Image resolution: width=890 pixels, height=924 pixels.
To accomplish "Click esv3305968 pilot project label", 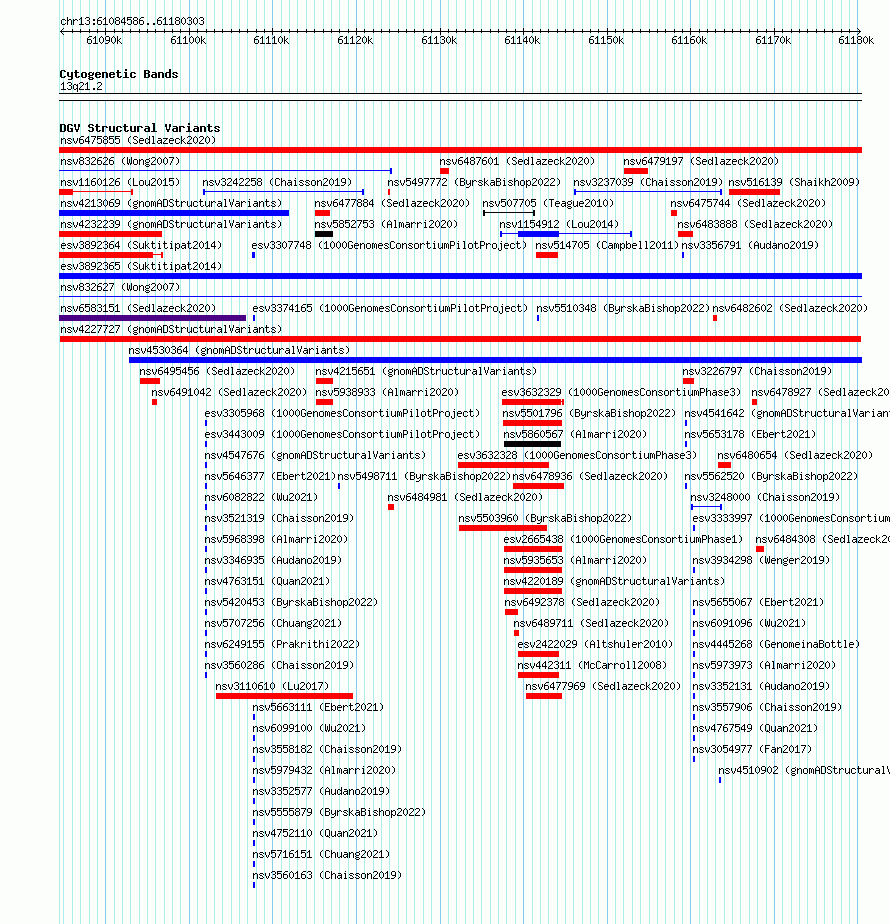I will tap(342, 414).
